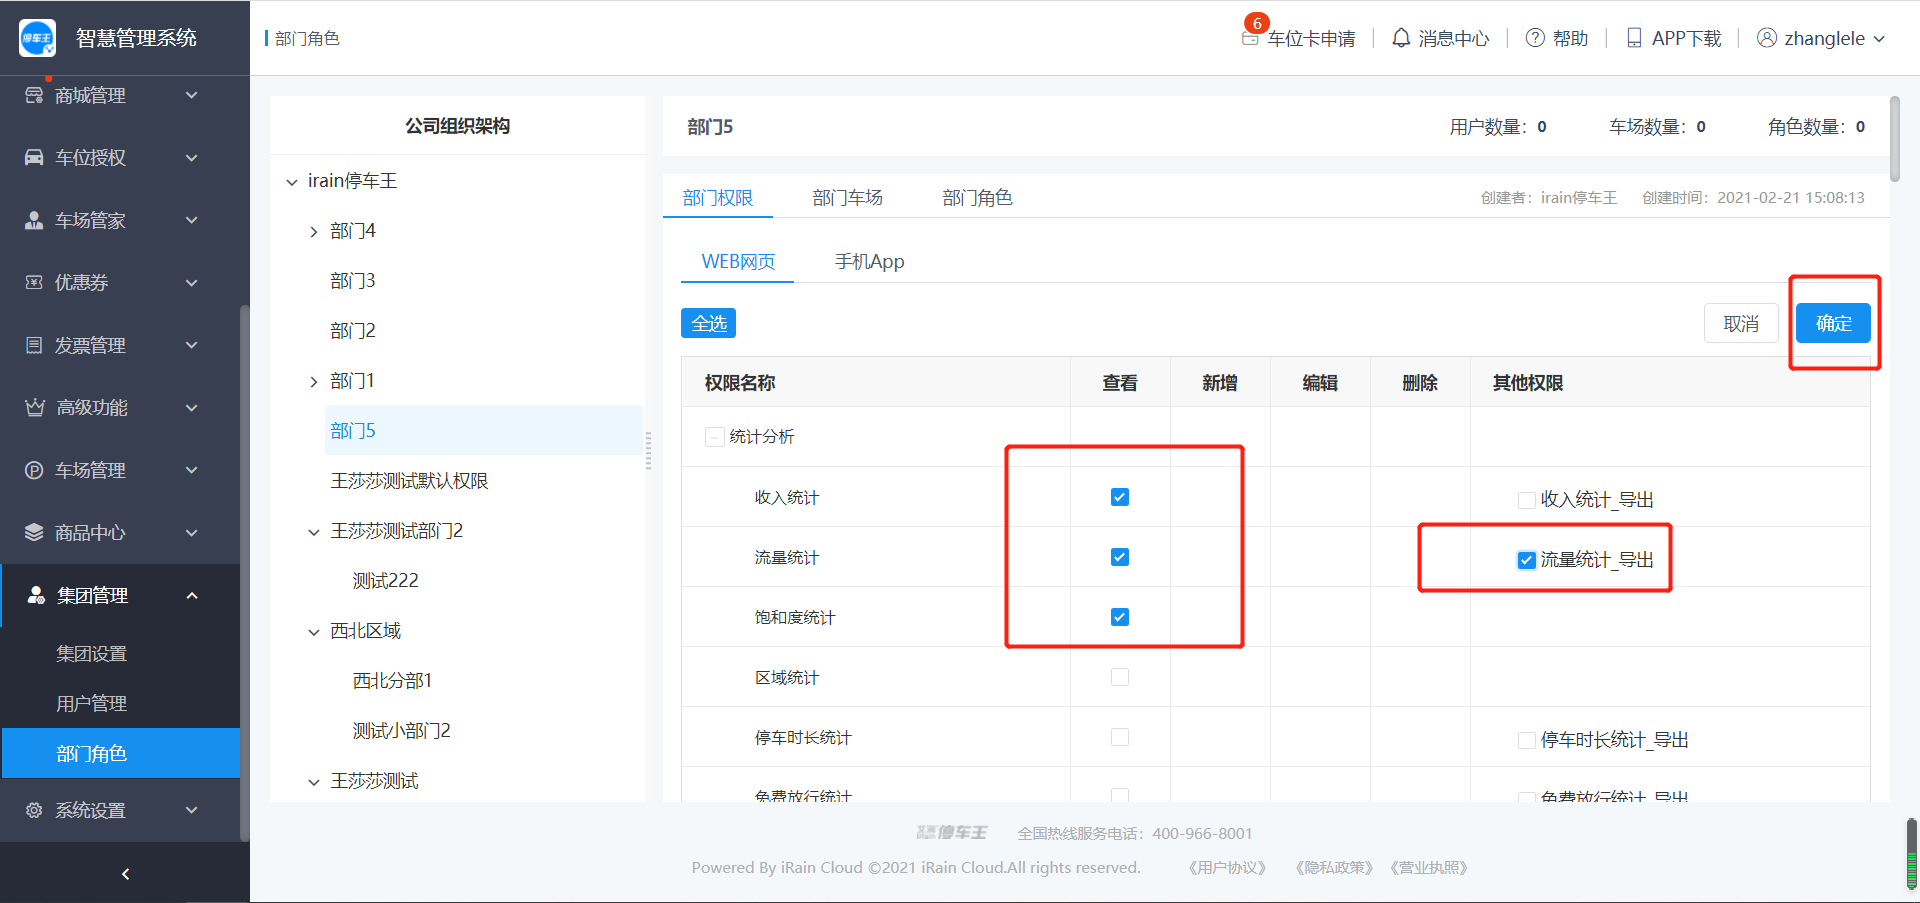The image size is (1920, 903).
Task: Click the 取消 button
Action: pyautogui.click(x=1741, y=323)
